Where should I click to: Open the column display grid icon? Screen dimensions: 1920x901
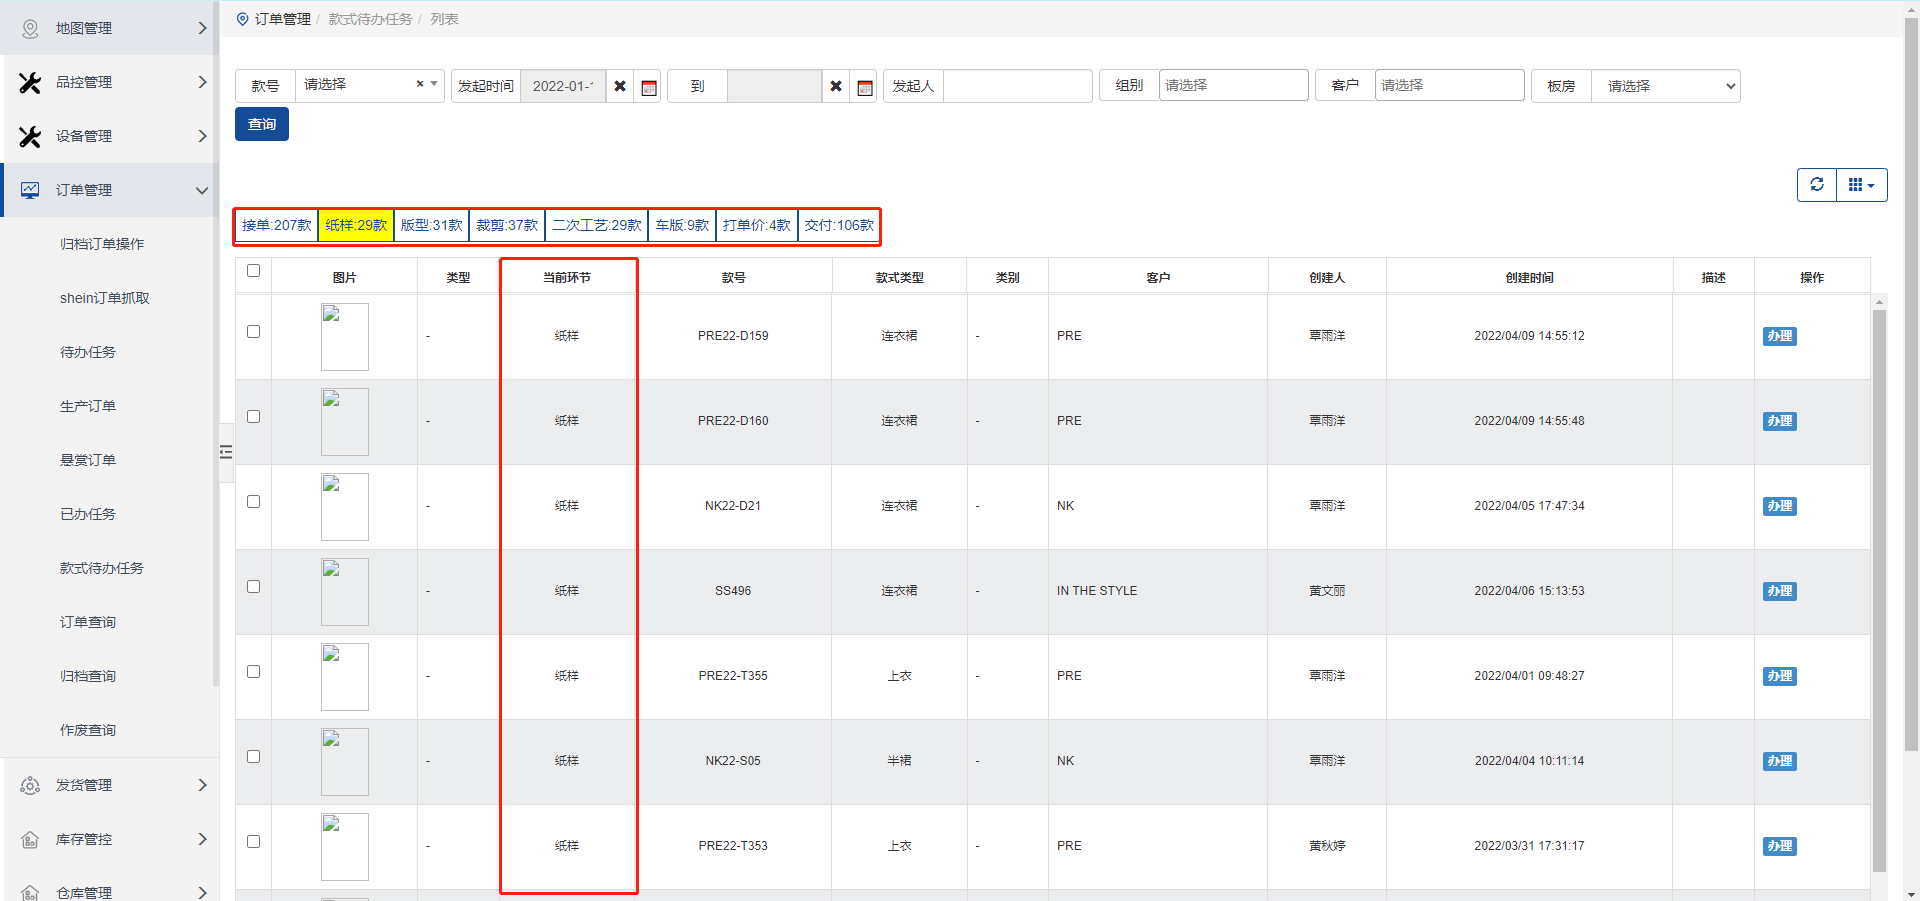(1861, 185)
